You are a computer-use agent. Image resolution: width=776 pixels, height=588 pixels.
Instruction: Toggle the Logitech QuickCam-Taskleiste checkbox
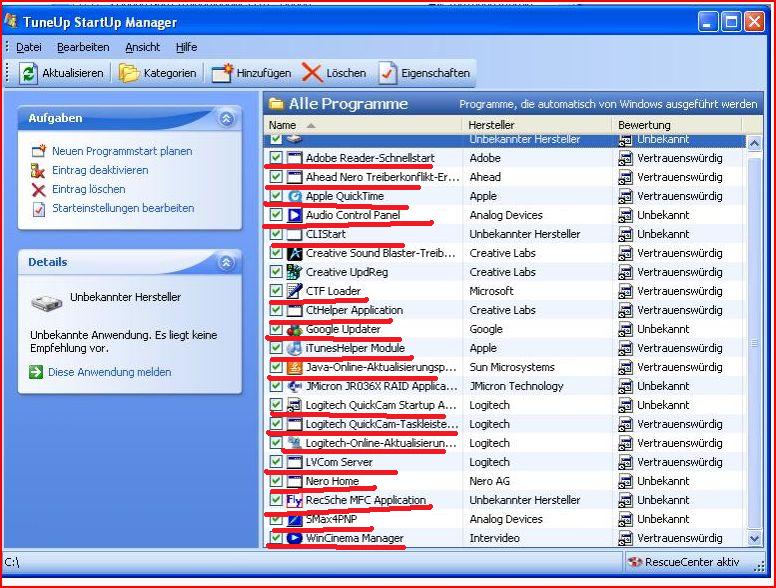pyautogui.click(x=276, y=424)
